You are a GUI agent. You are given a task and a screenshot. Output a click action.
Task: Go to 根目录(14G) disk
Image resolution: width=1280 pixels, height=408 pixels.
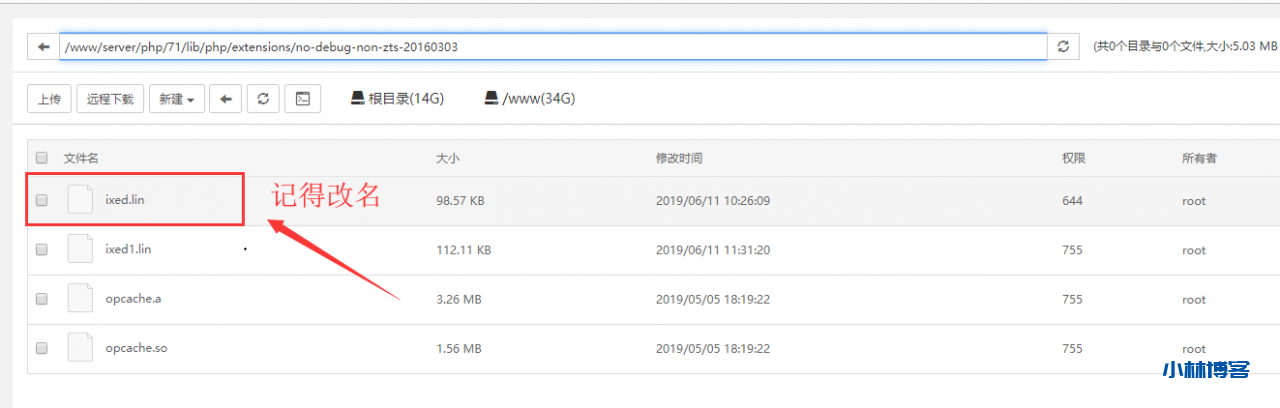pos(397,98)
